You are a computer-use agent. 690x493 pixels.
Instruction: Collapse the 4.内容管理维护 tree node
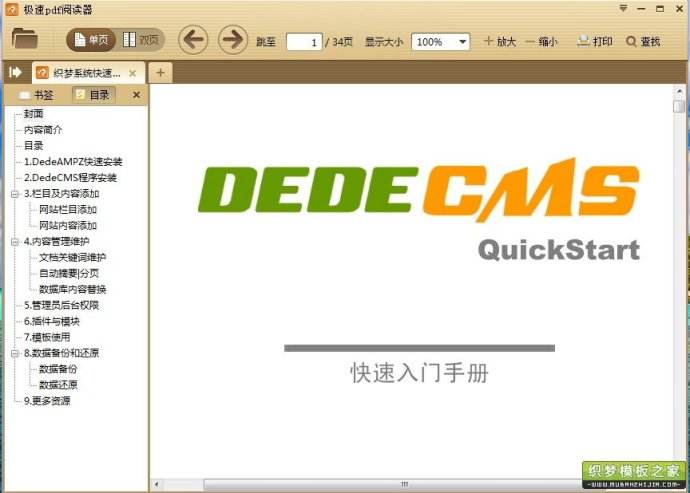pyautogui.click(x=15, y=242)
